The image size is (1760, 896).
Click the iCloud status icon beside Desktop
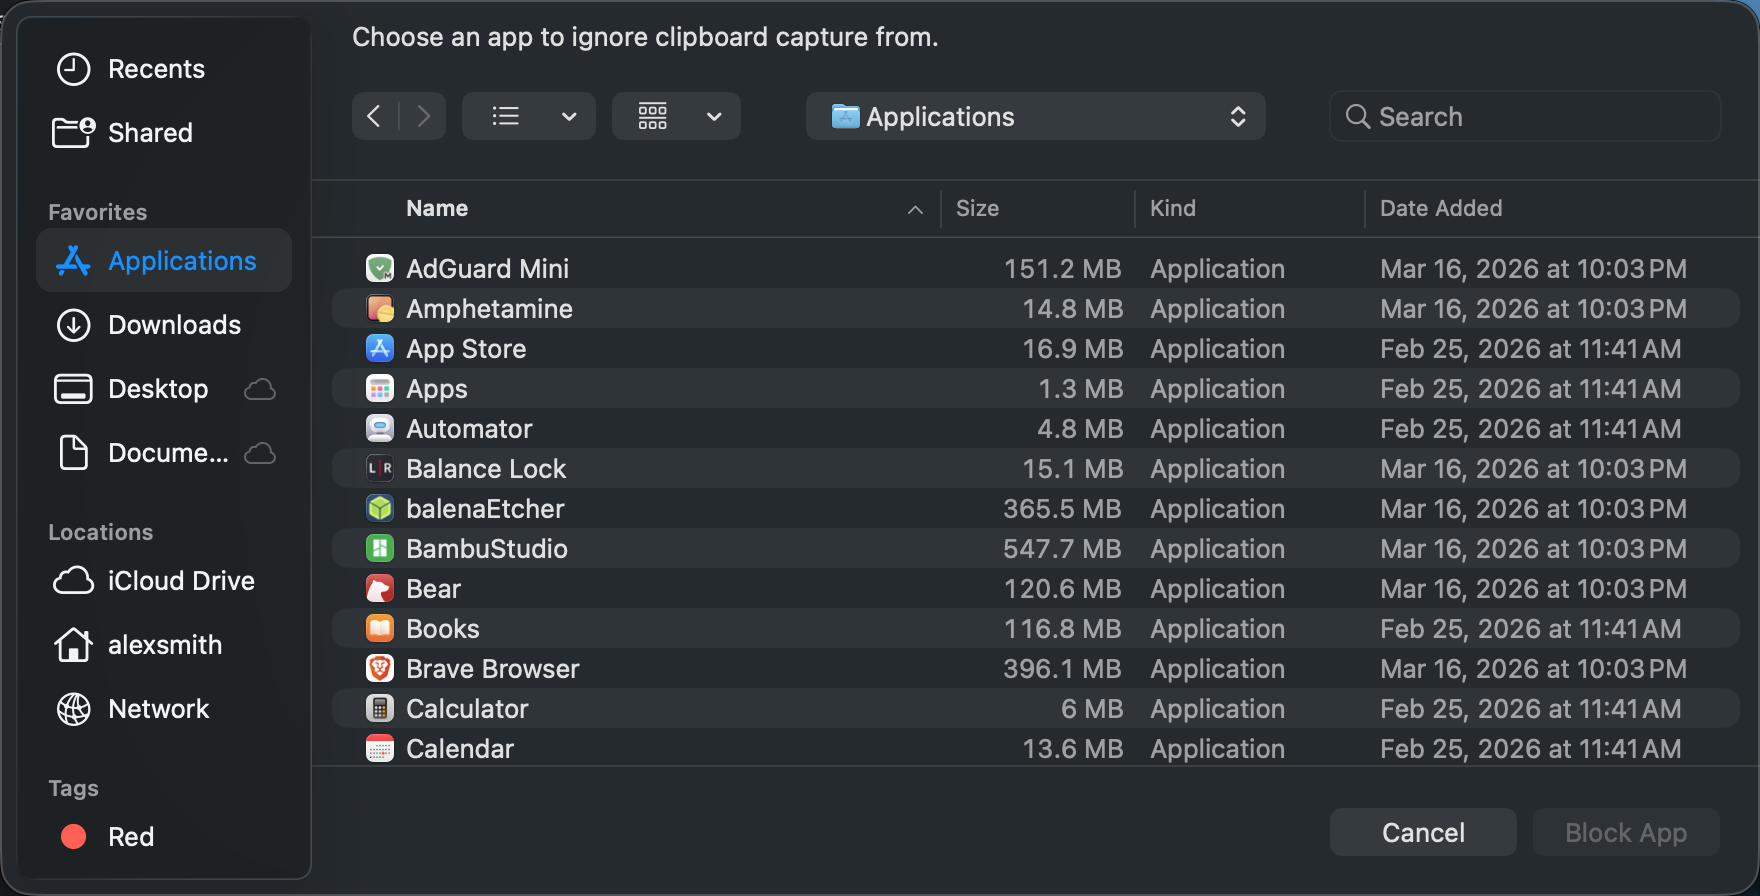[x=260, y=389]
